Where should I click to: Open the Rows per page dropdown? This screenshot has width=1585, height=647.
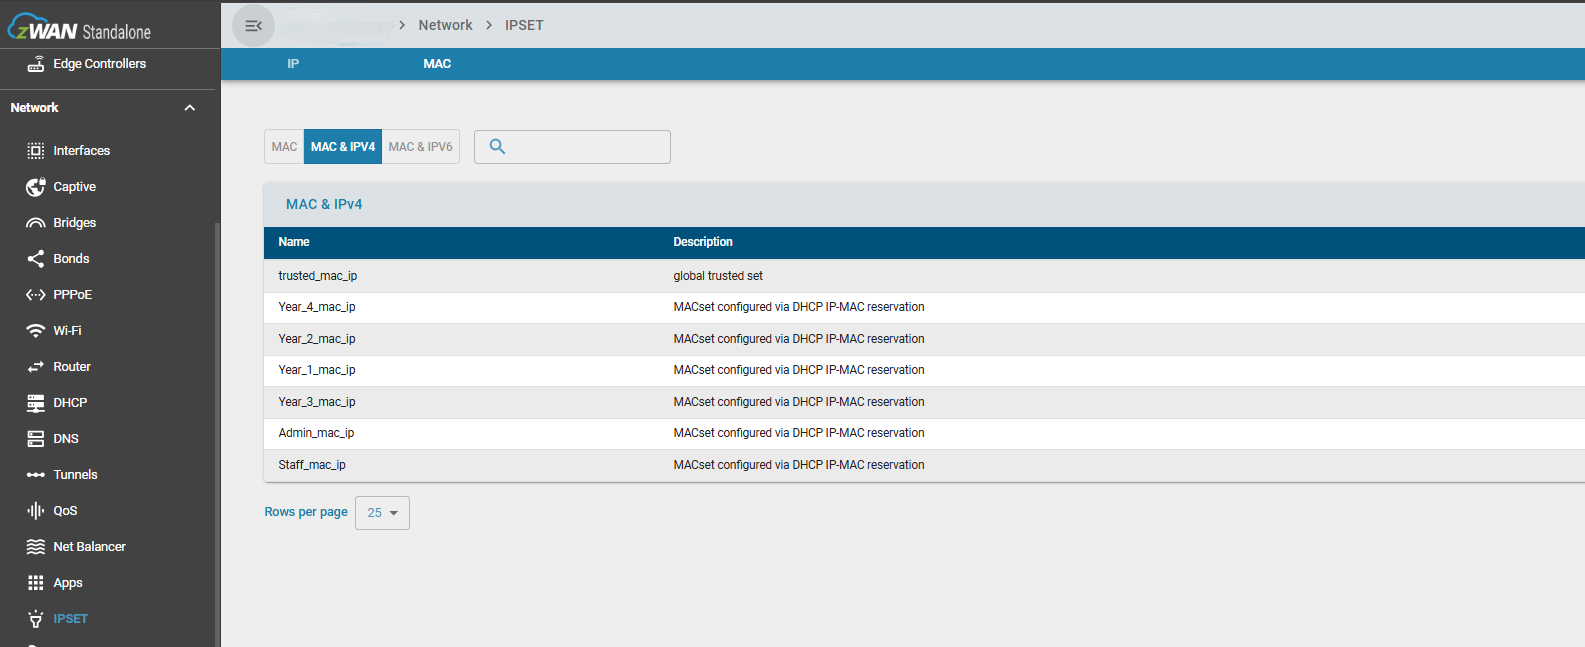(x=382, y=513)
